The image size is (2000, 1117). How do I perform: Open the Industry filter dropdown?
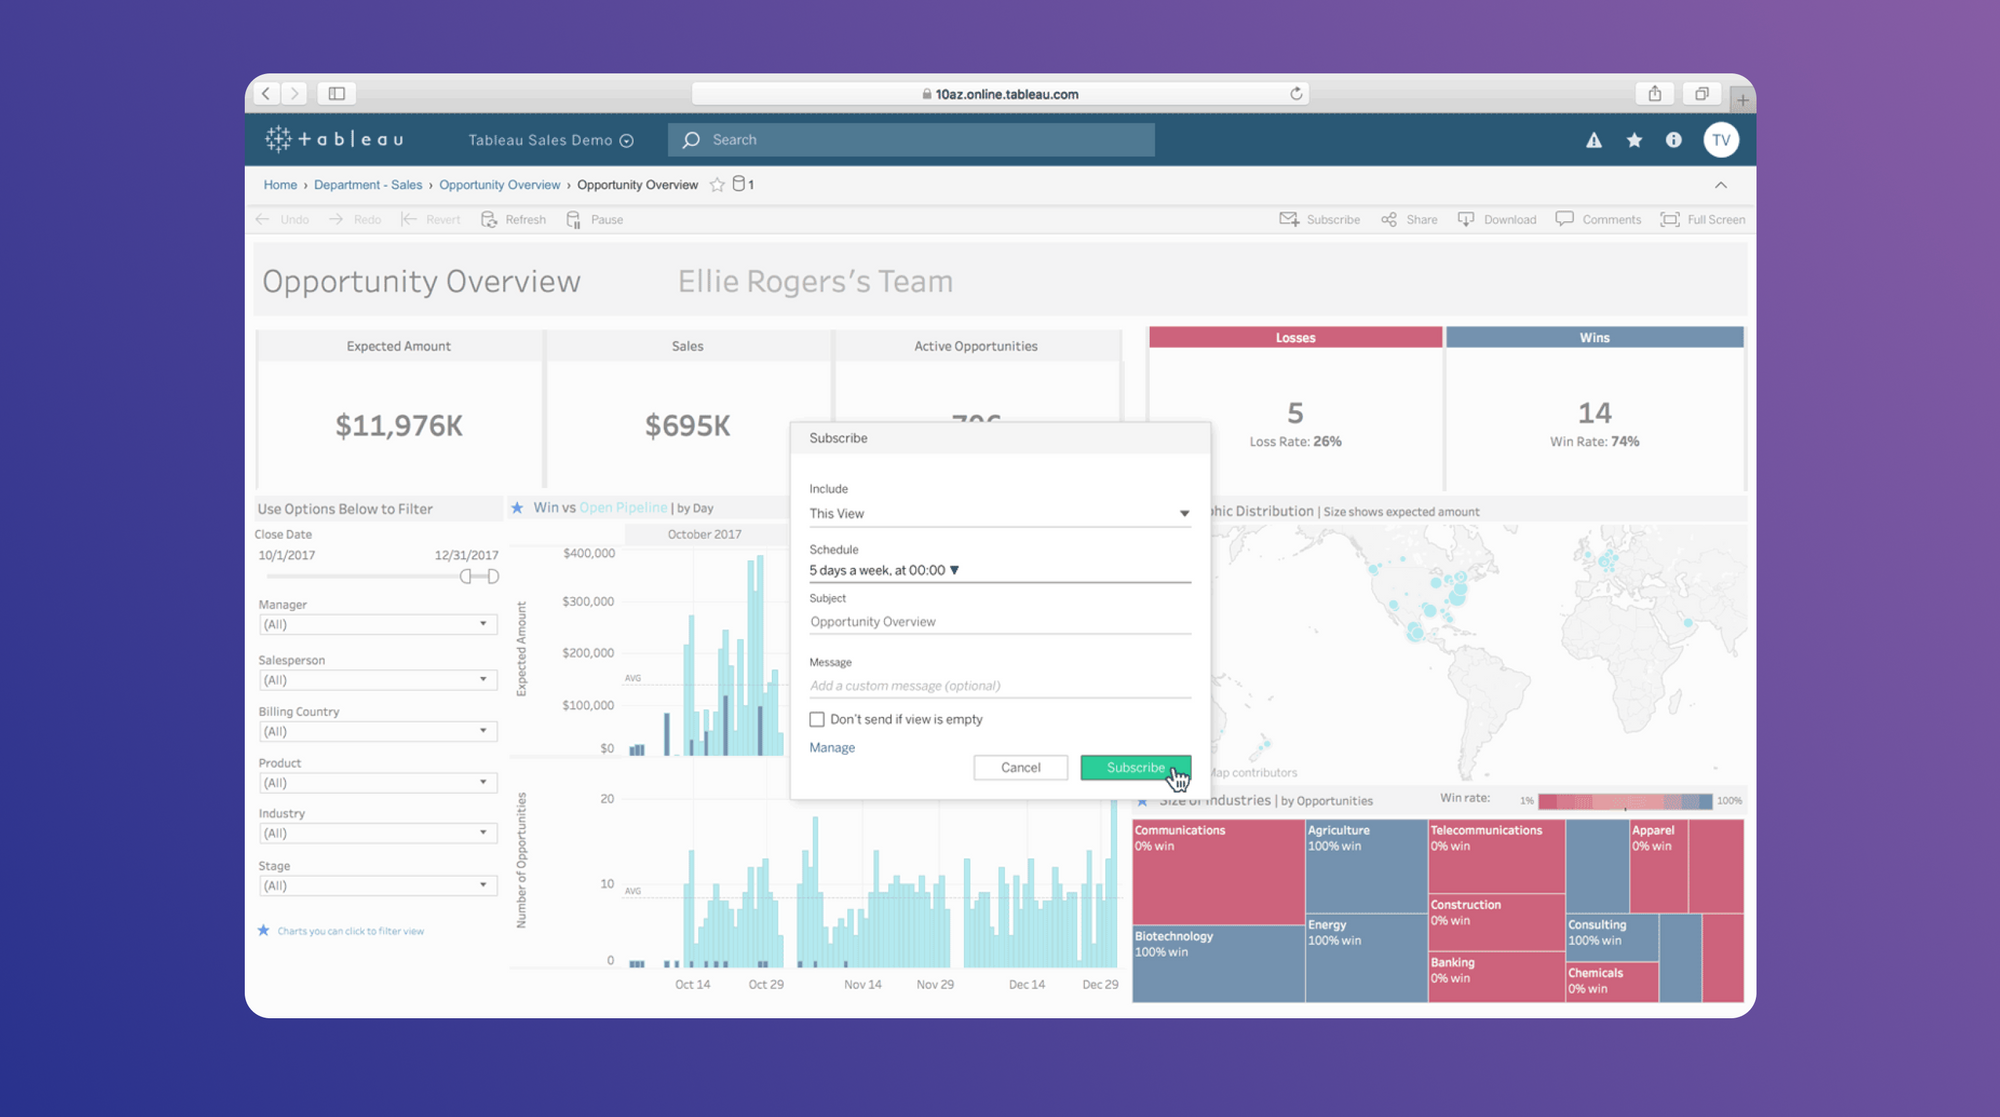(x=377, y=833)
